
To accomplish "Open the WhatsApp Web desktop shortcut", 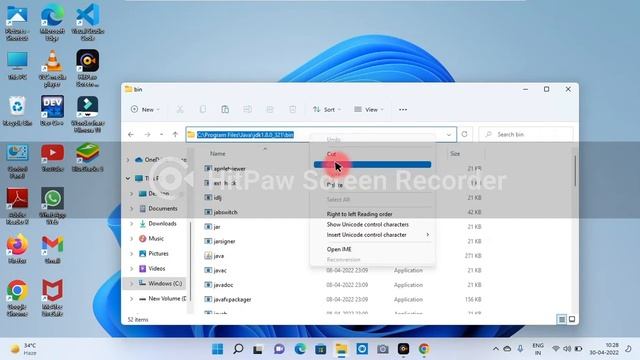I will pyautogui.click(x=52, y=206).
